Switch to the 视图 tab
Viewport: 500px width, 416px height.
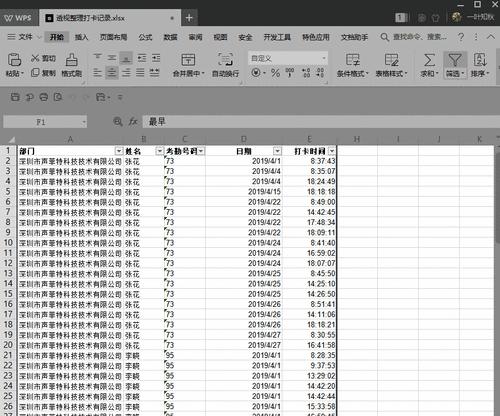(x=220, y=37)
